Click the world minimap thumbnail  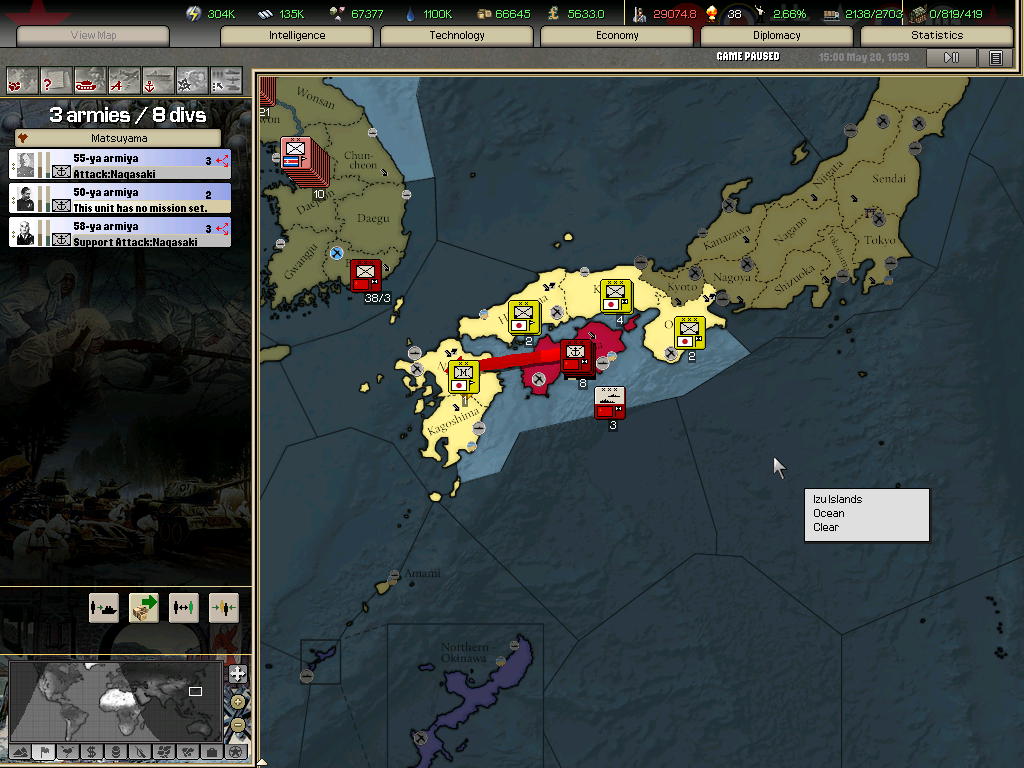pos(114,699)
